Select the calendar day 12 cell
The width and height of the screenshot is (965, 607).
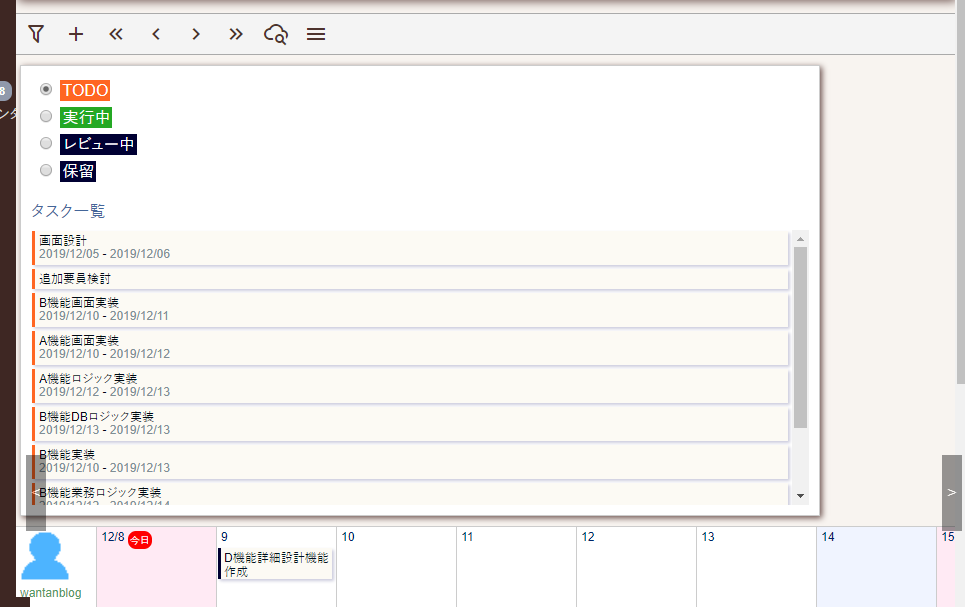pyautogui.click(x=636, y=566)
